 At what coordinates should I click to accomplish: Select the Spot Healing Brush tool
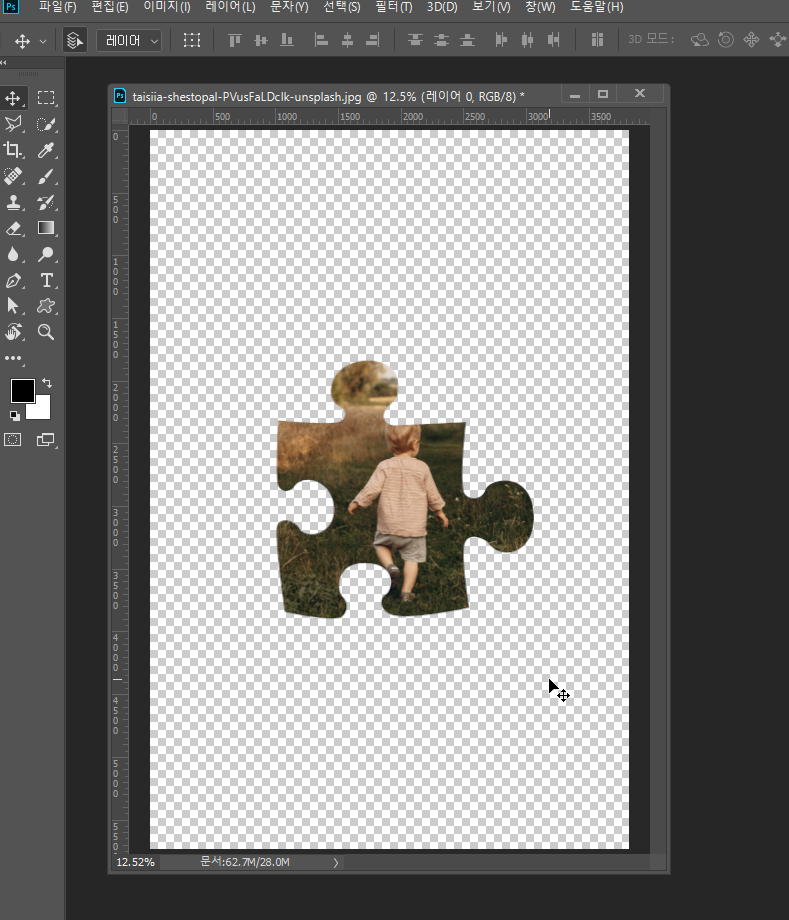[13, 176]
